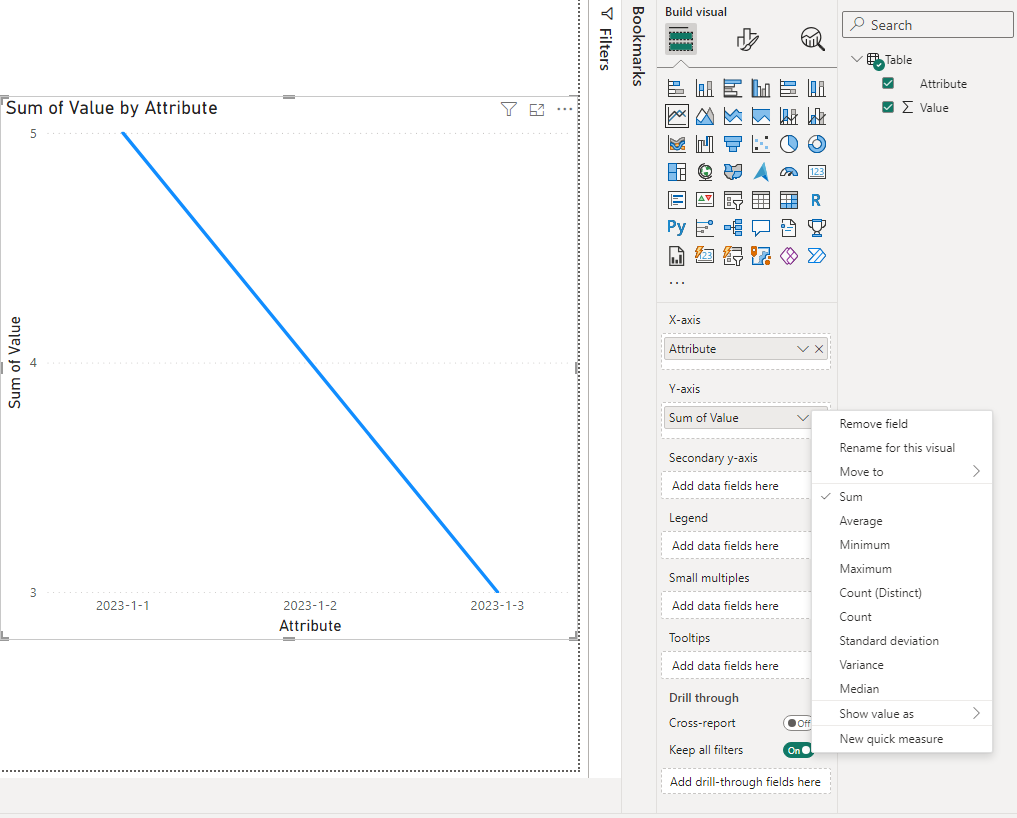Collapse the Table tree node

856,59
